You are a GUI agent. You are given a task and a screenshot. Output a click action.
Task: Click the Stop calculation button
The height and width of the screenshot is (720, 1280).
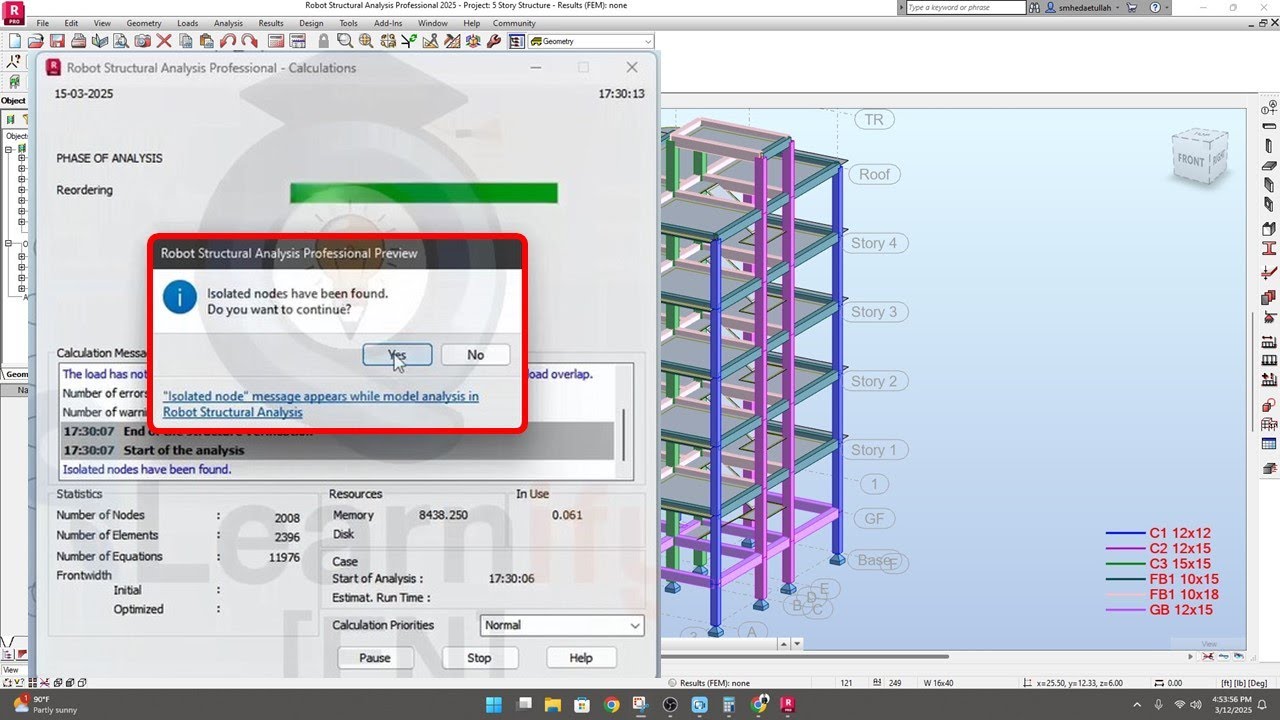(479, 658)
